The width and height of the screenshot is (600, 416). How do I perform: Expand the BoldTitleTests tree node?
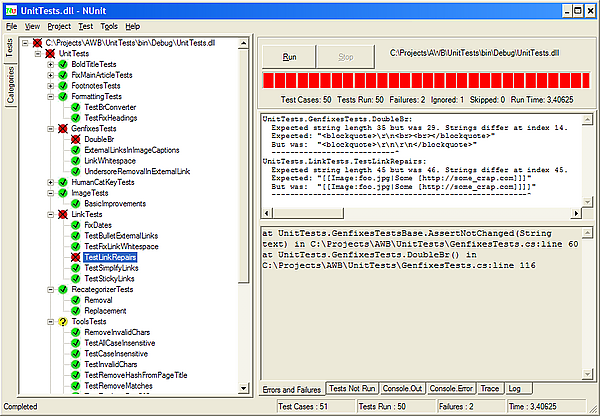coord(50,64)
